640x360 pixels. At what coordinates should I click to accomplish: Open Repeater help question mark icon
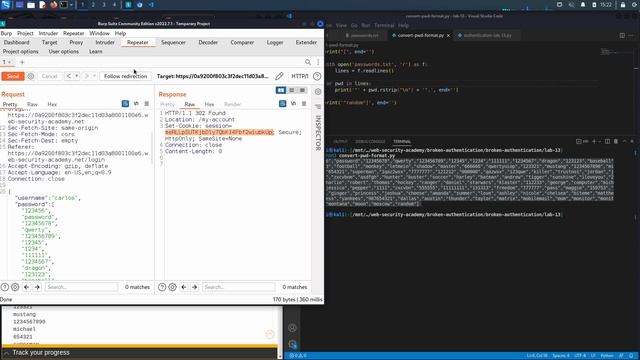point(317,76)
